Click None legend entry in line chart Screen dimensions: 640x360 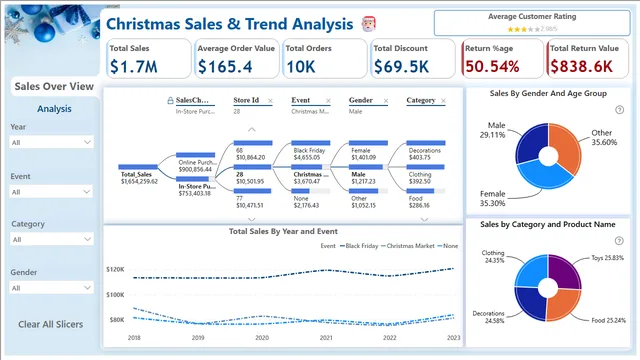(448, 246)
